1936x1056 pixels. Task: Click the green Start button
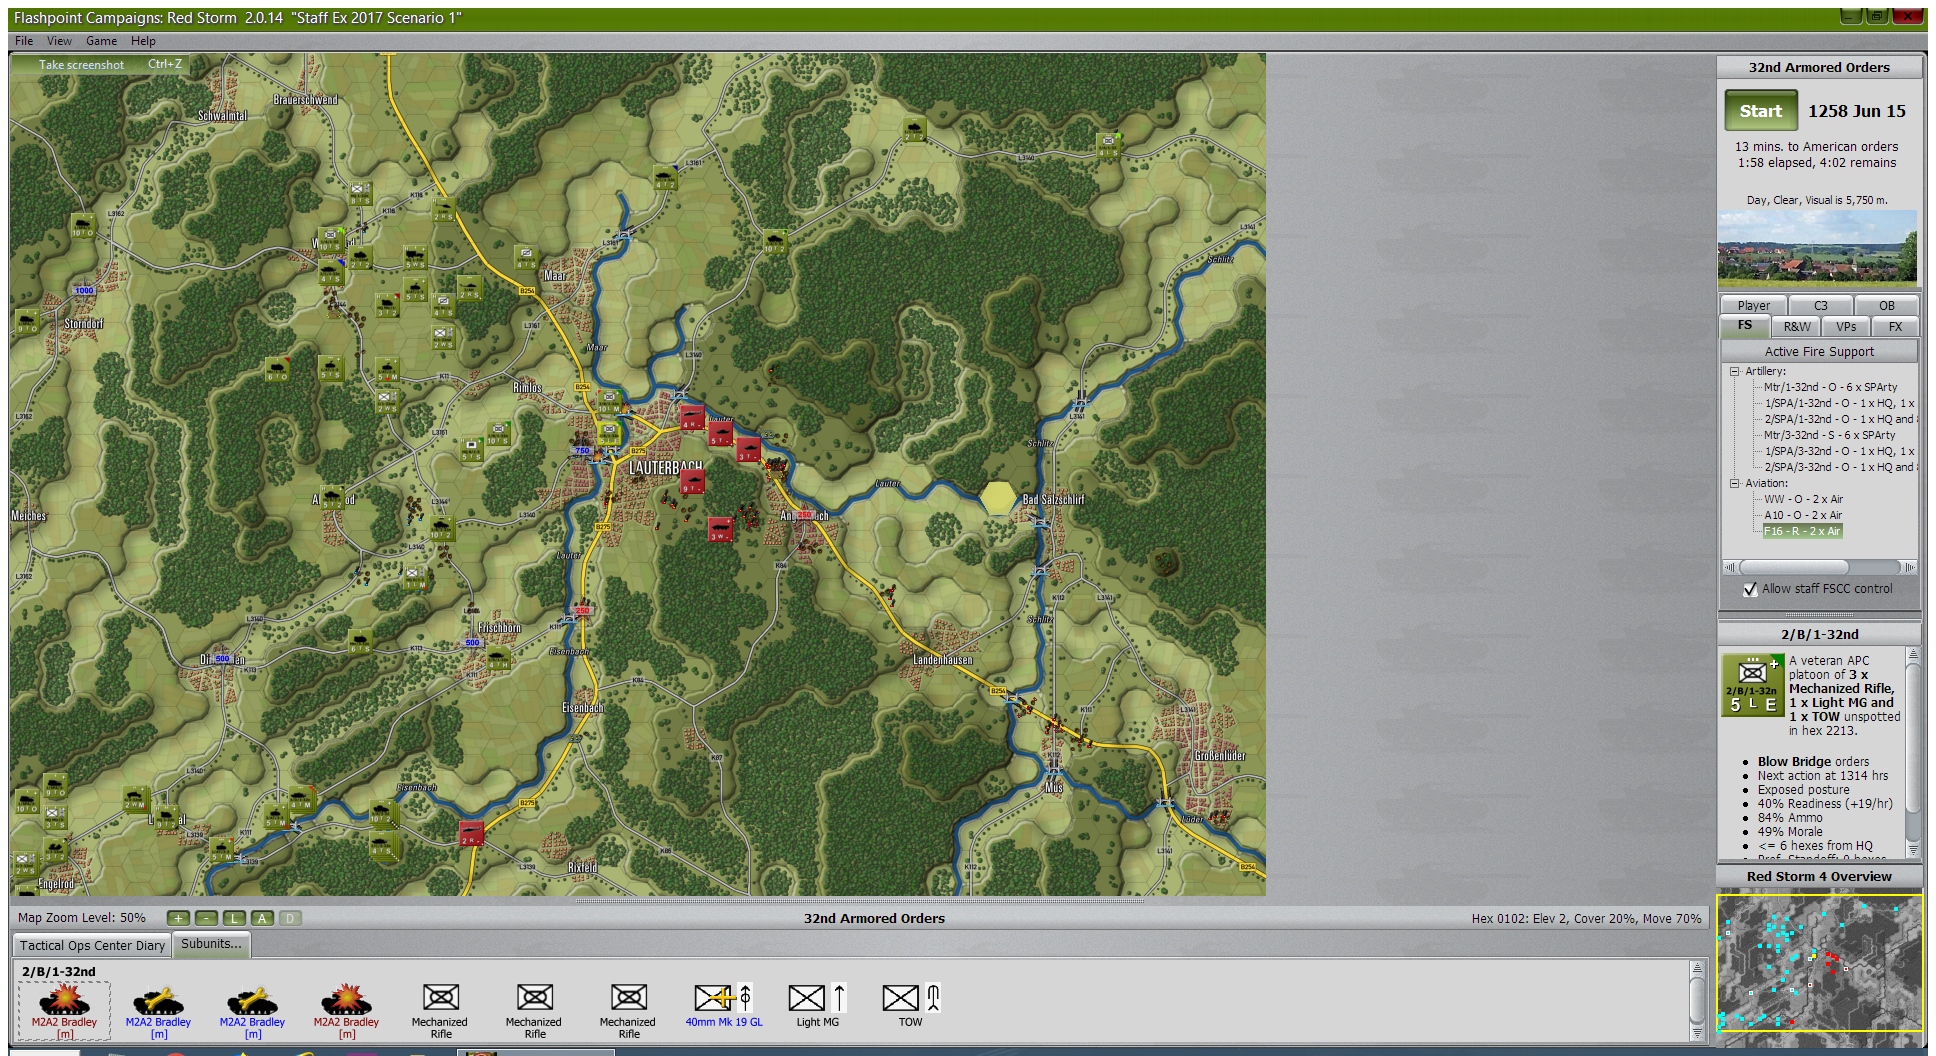pos(1760,111)
